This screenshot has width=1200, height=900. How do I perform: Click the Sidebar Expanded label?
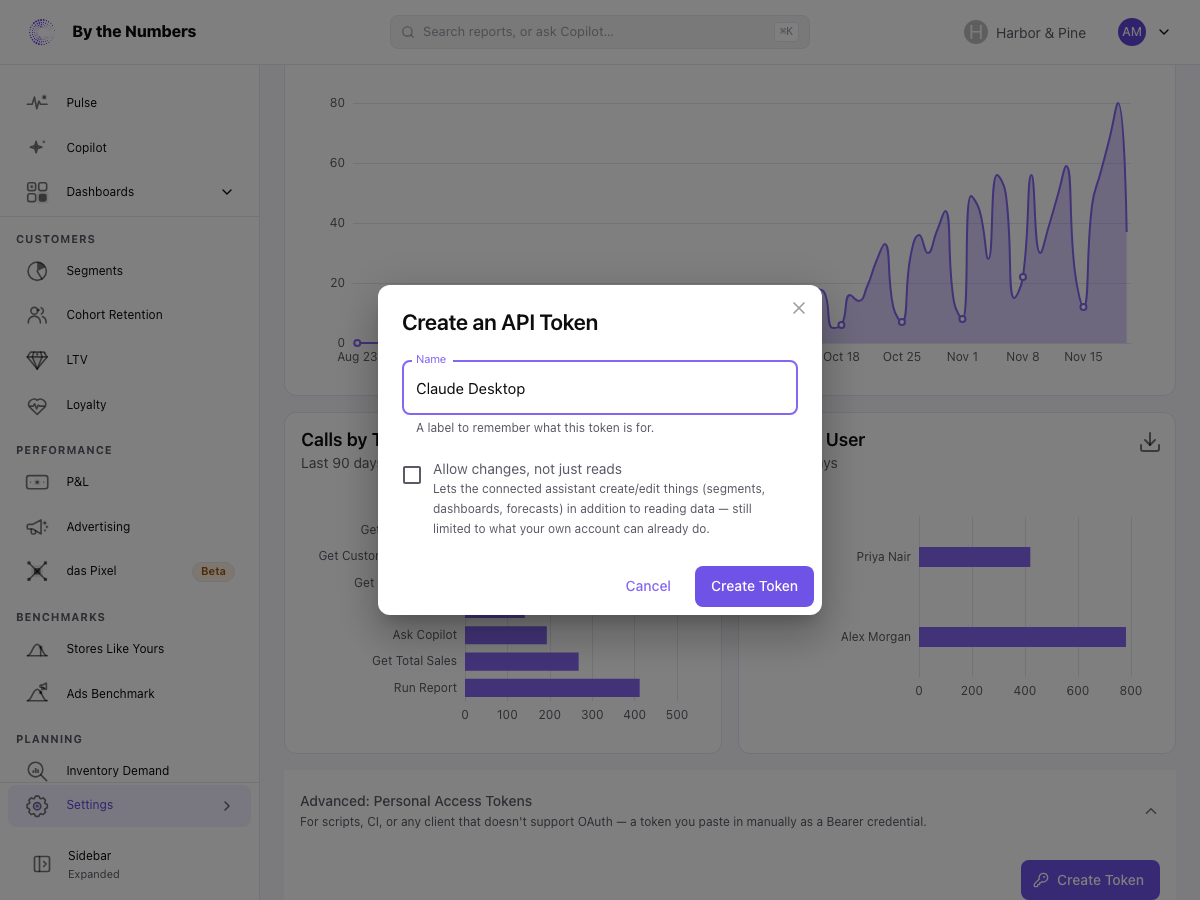[93, 864]
